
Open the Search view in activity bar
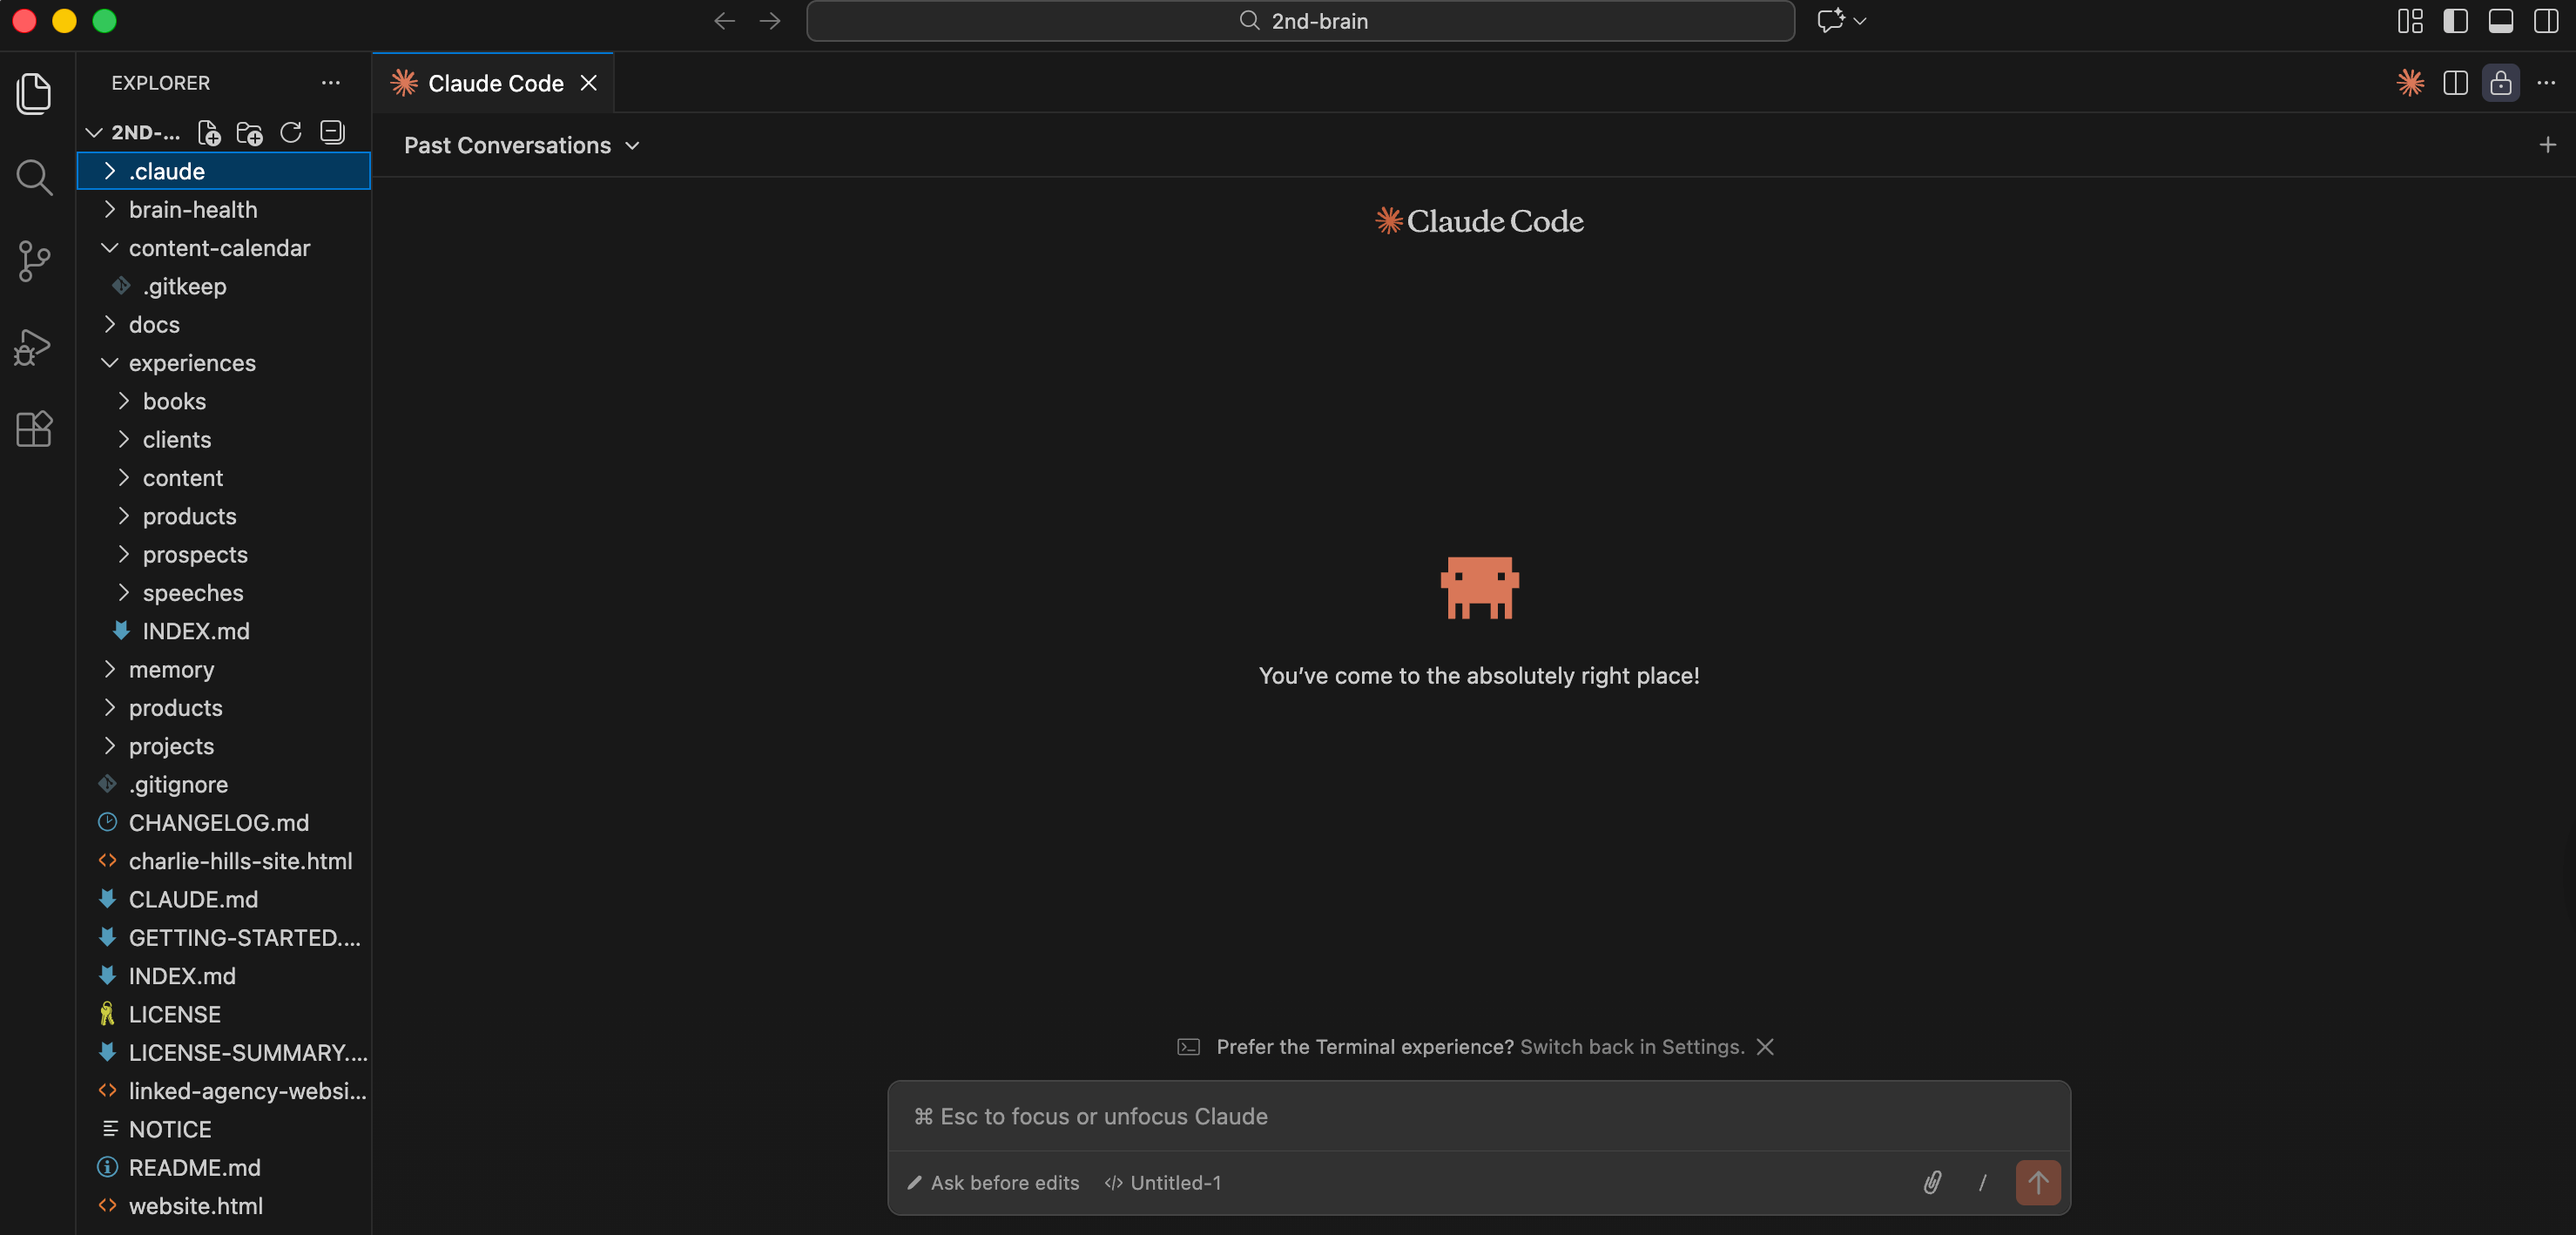click(34, 177)
